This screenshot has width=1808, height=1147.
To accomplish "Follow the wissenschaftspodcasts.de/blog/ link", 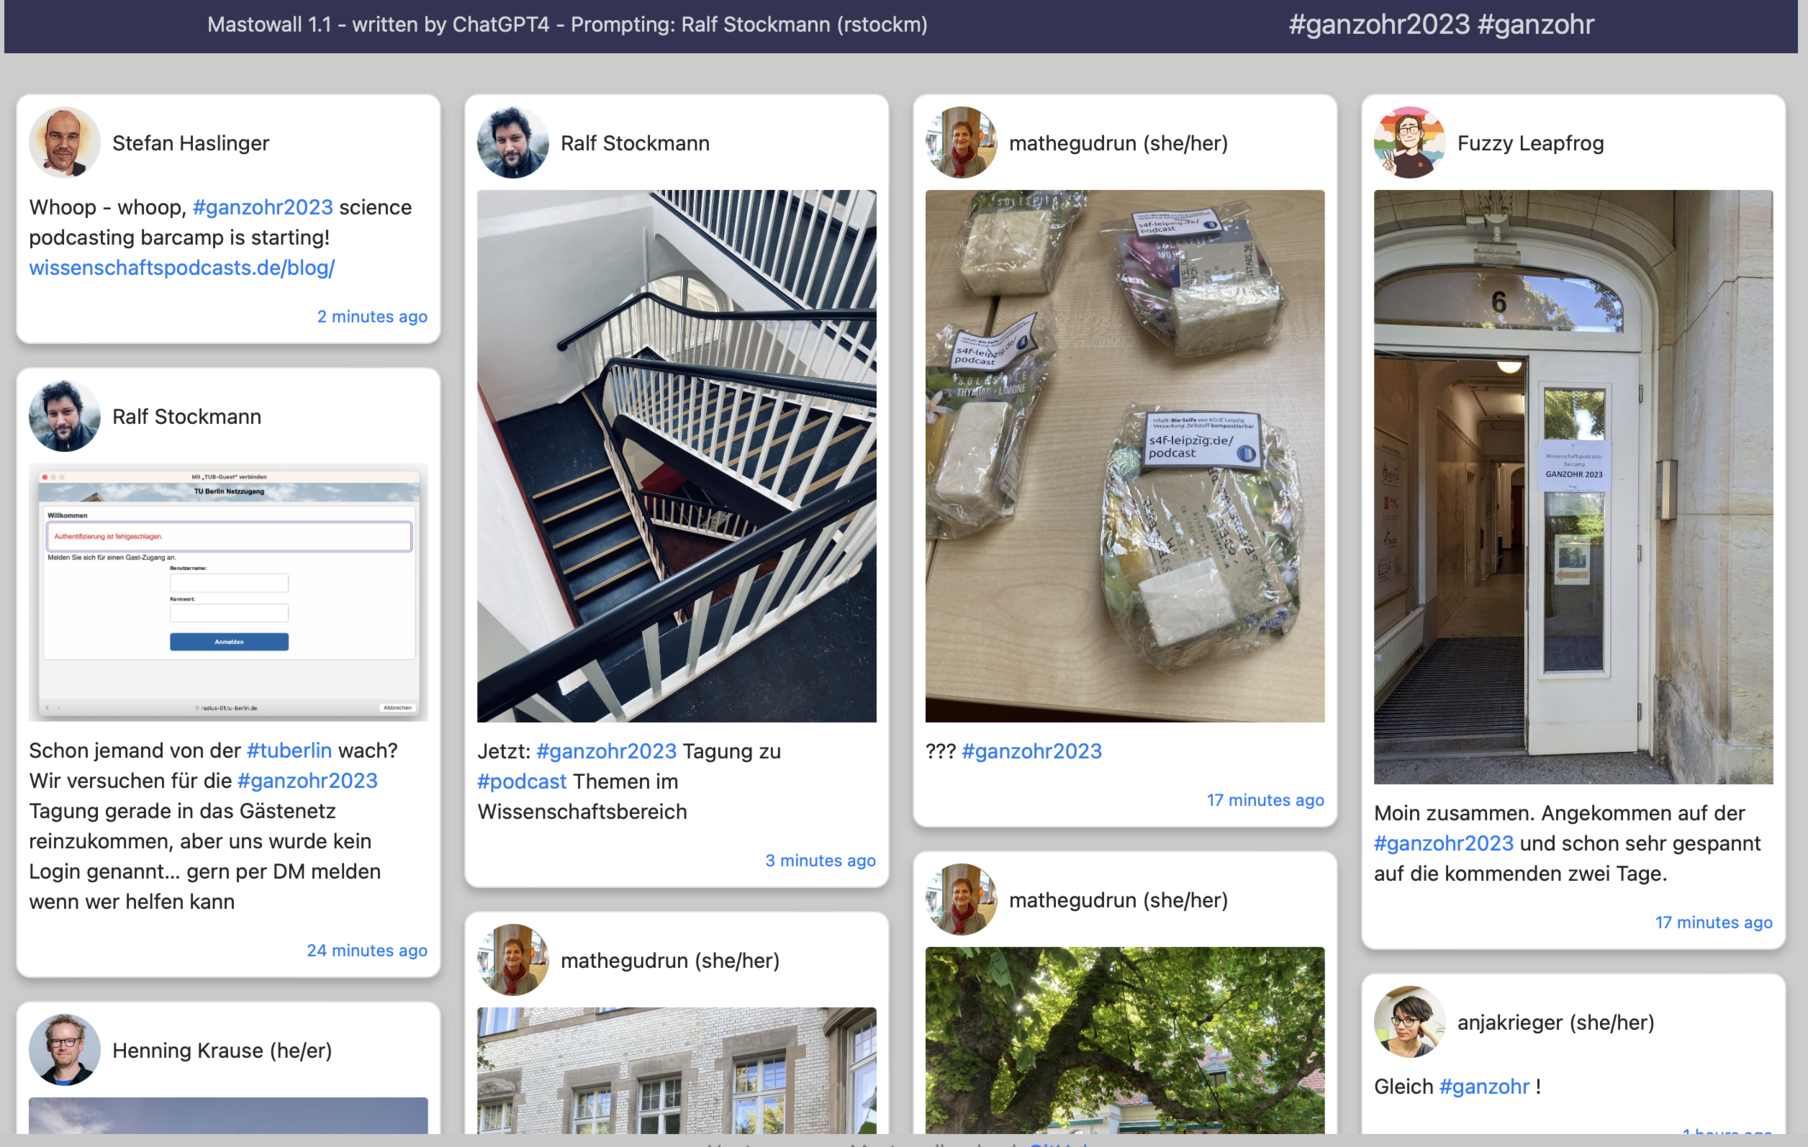I will point(182,267).
